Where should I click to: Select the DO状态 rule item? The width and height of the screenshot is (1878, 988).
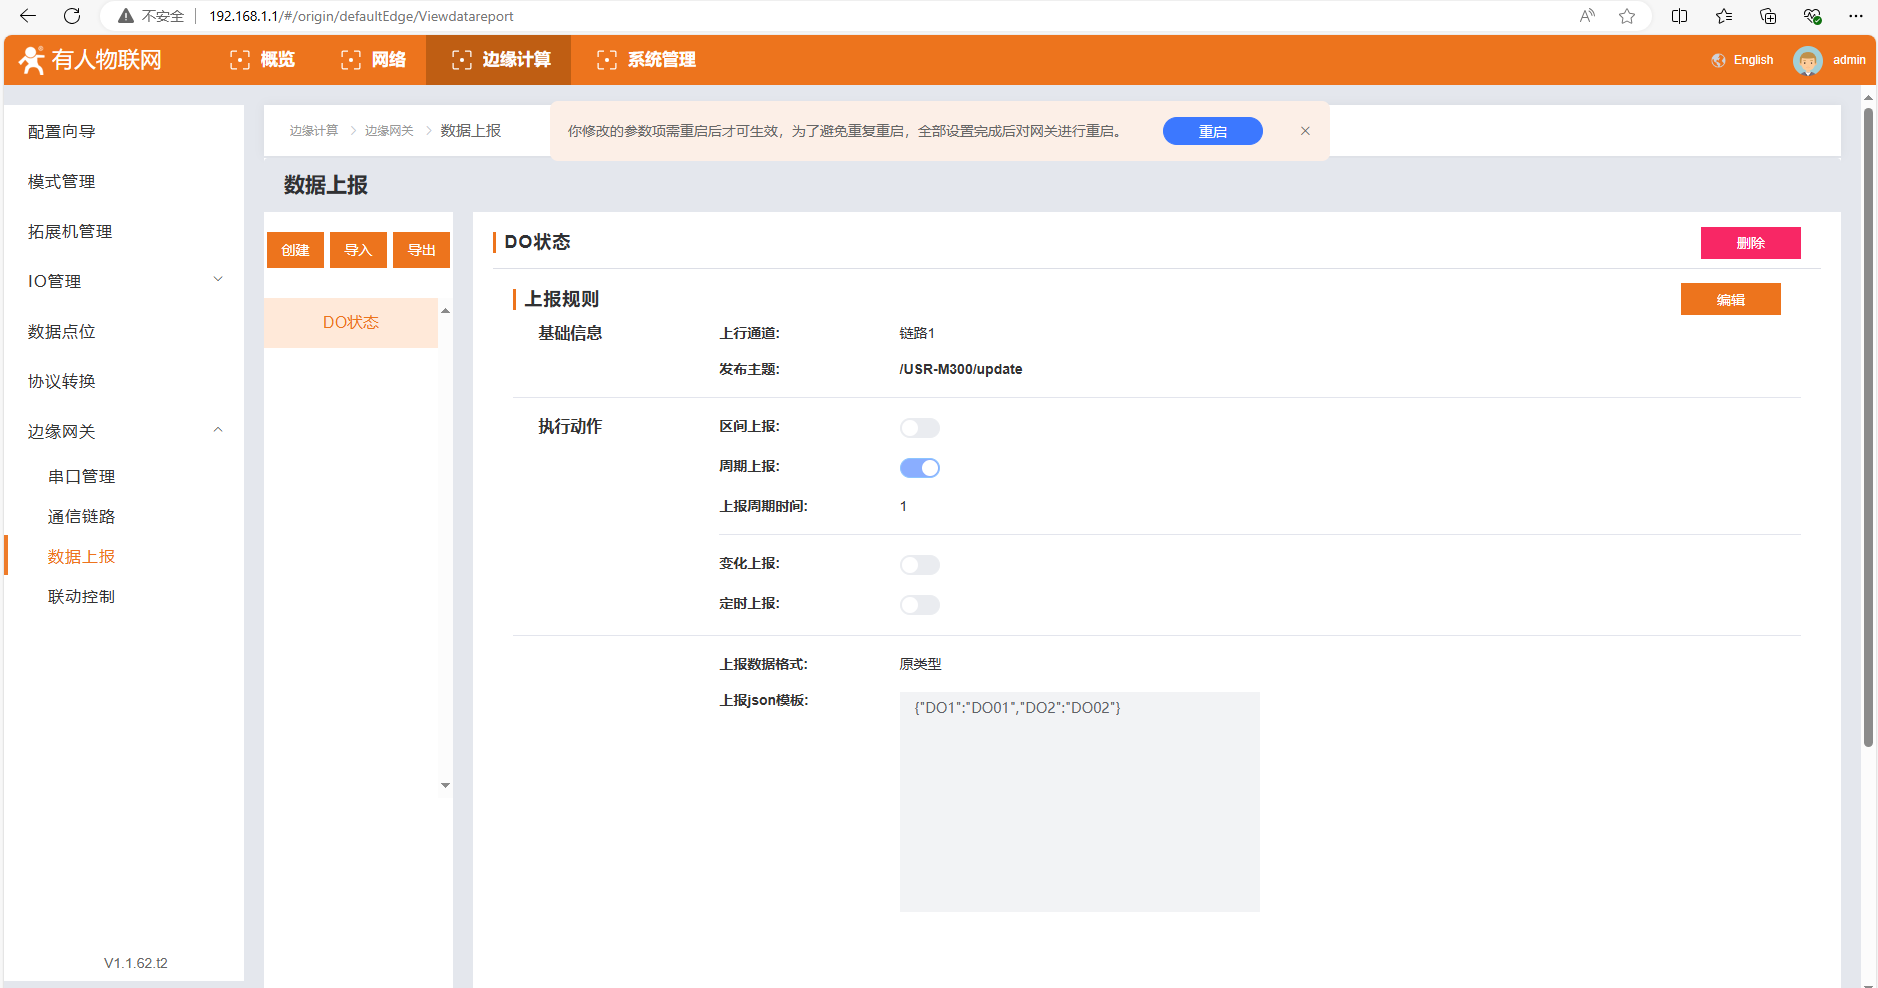tap(351, 322)
